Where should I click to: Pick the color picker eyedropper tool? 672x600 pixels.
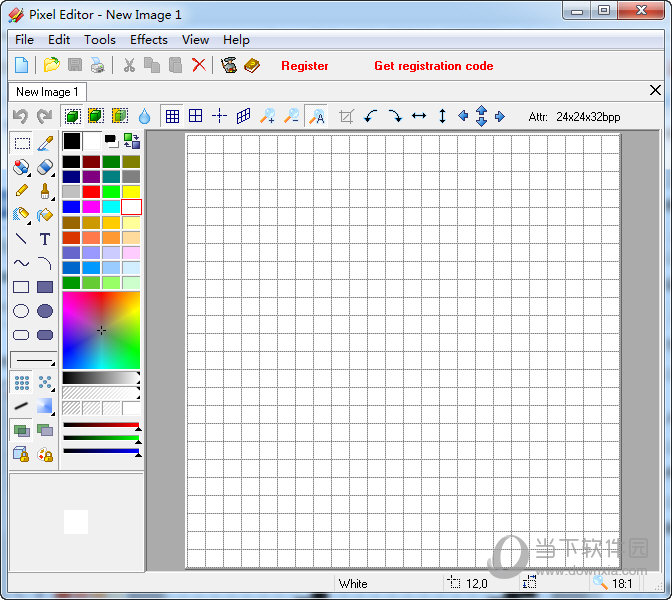coord(45,143)
